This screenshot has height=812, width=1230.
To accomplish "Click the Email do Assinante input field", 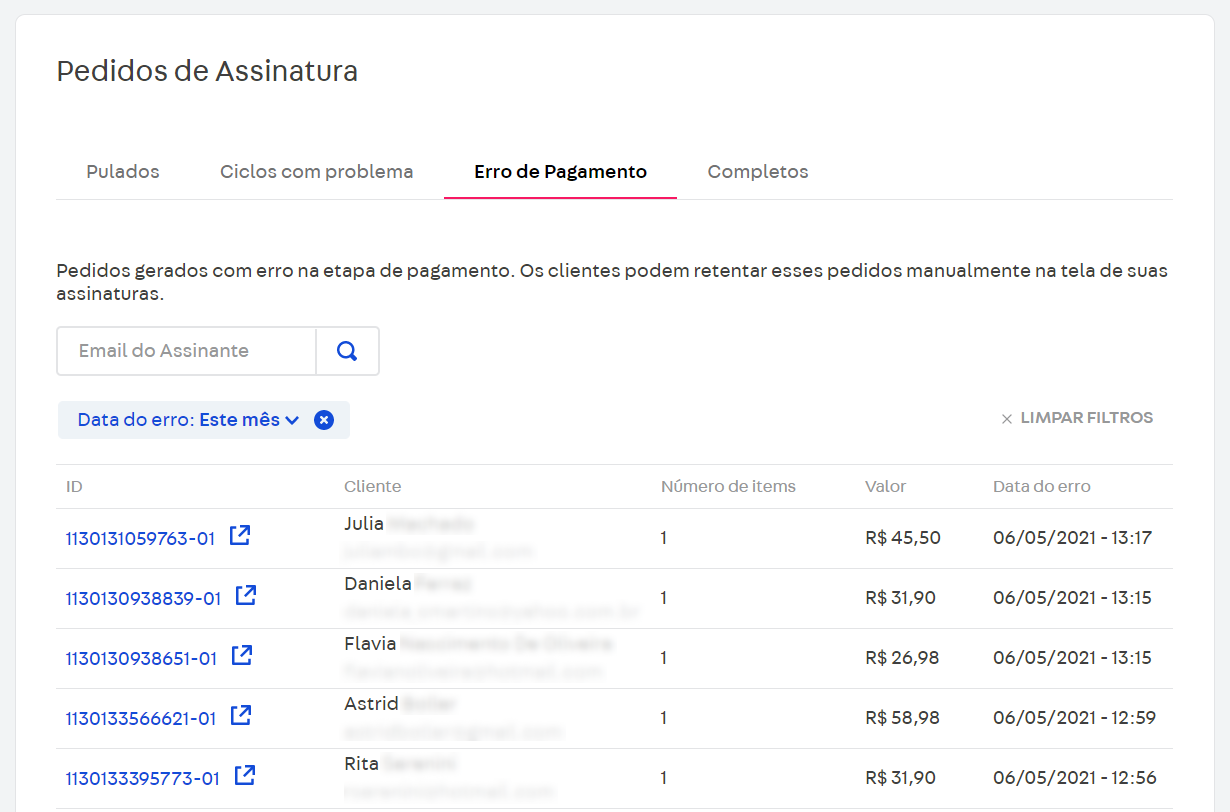I will pyautogui.click(x=185, y=351).
